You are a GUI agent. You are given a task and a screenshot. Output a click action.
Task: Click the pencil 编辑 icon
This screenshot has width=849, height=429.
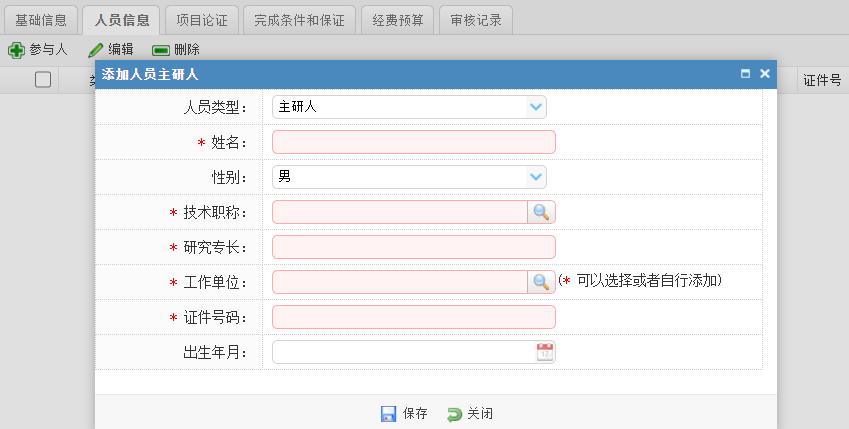click(x=96, y=49)
